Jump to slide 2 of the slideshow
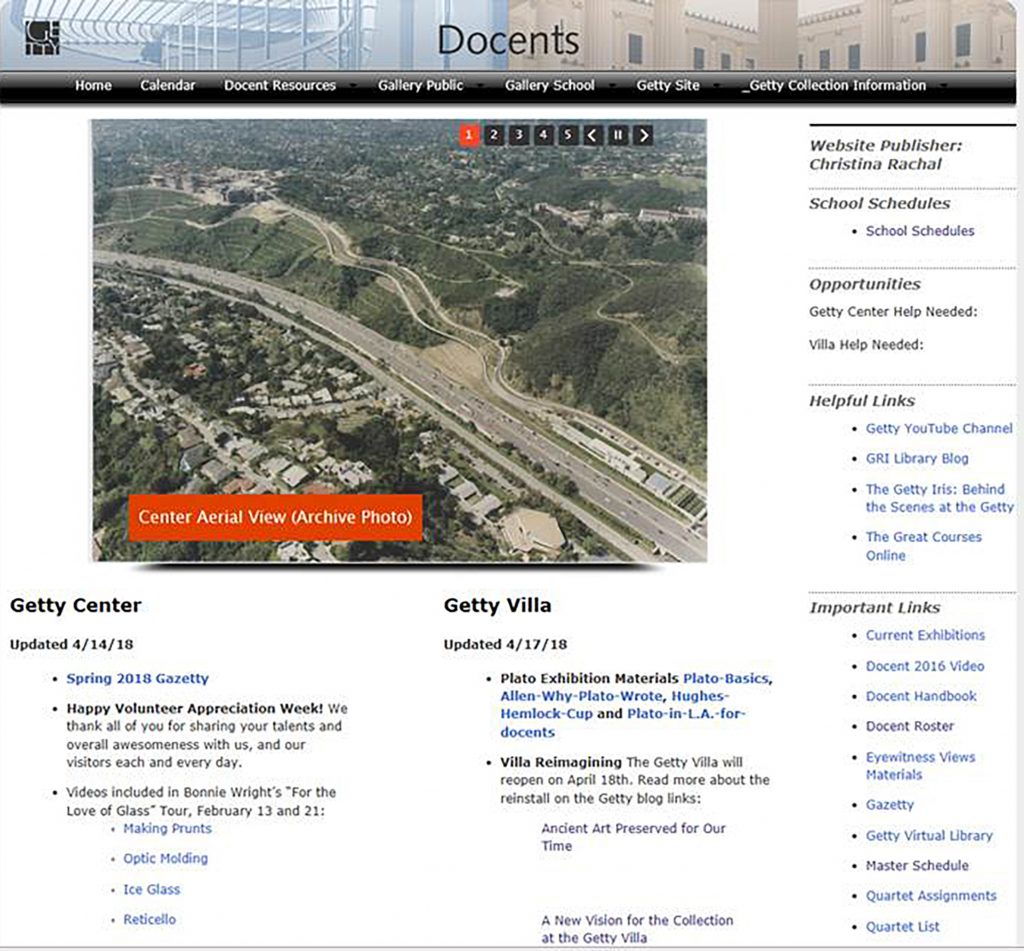Screen dimensions: 1024x951 tap(494, 135)
